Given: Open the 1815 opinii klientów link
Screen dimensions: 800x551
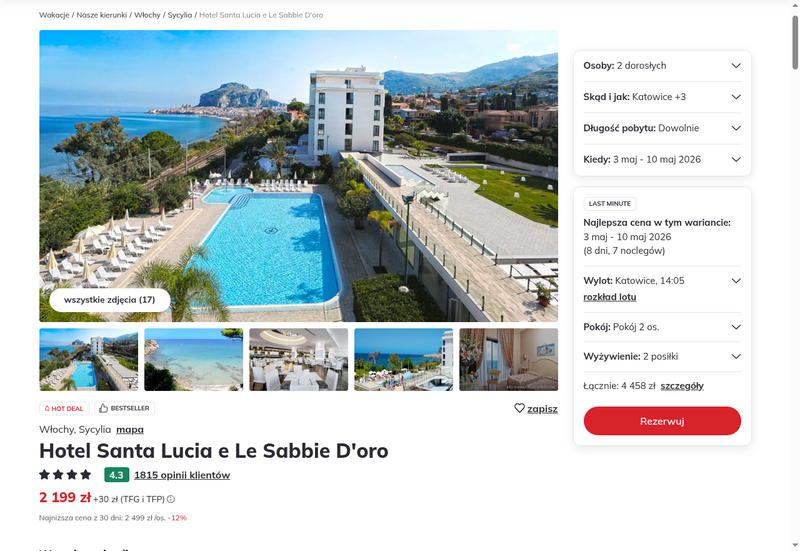Looking at the screenshot, I should (182, 475).
